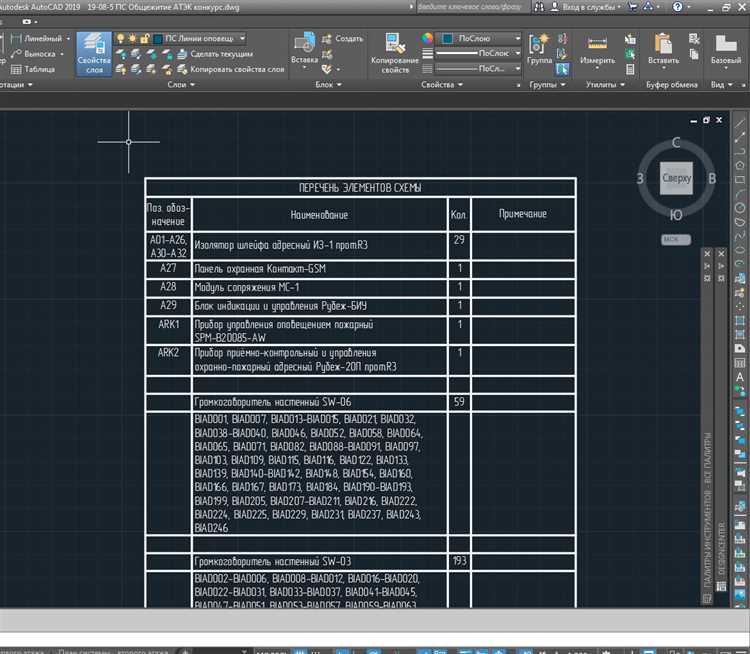Click the ViewCube Сверху face
This screenshot has width=750, height=654.
coord(676,178)
